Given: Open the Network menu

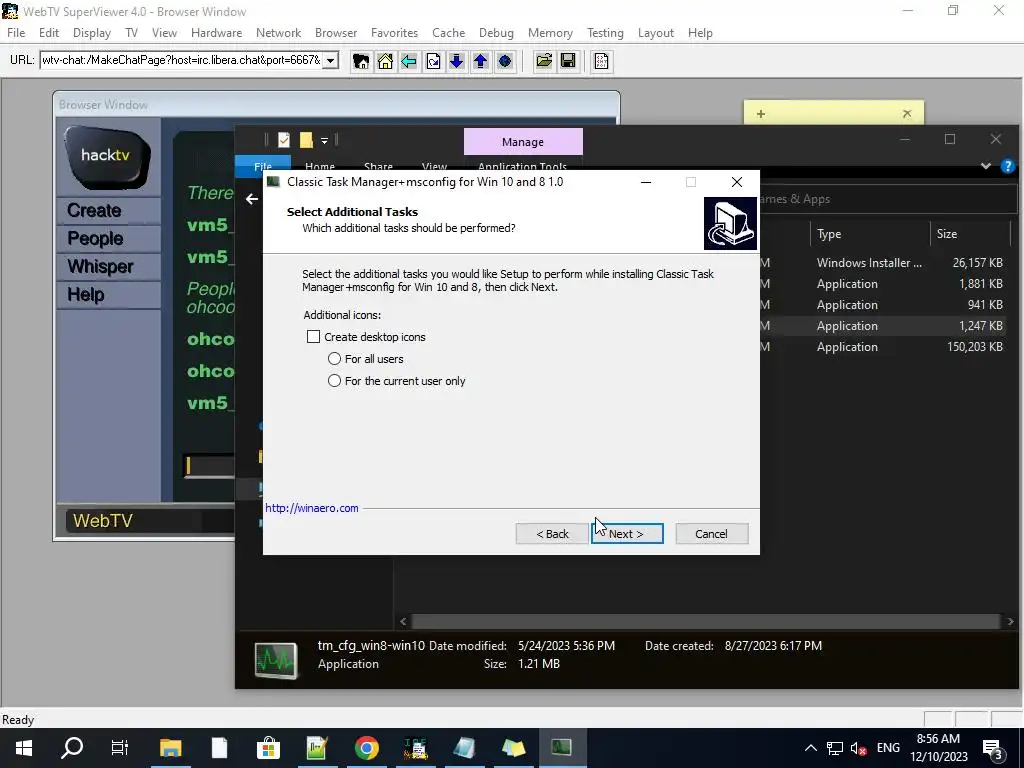Looking at the screenshot, I should (278, 33).
